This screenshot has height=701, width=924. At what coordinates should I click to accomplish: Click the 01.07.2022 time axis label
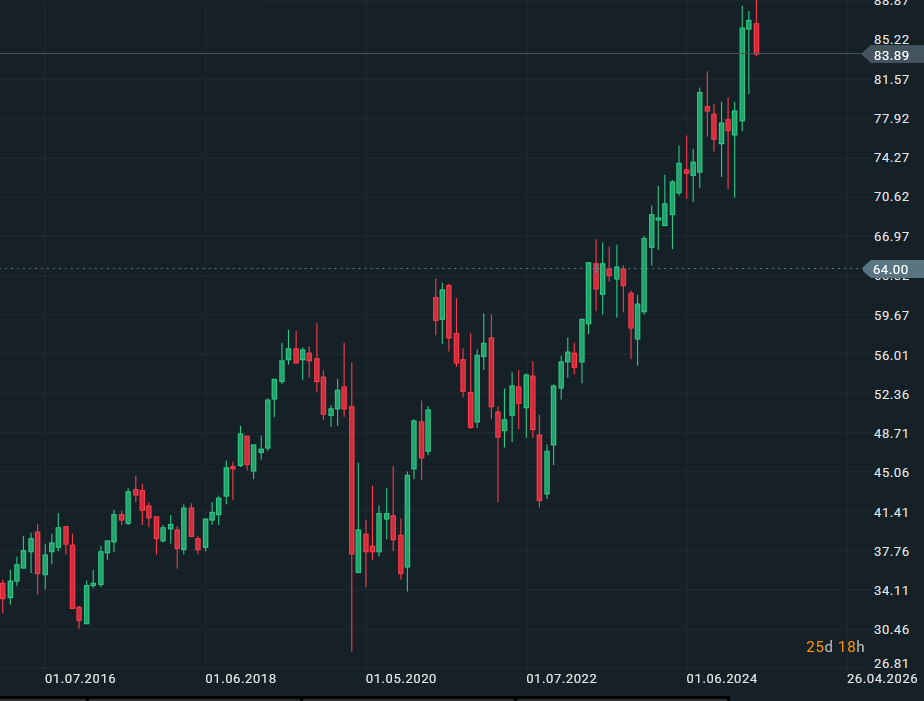[x=562, y=679]
